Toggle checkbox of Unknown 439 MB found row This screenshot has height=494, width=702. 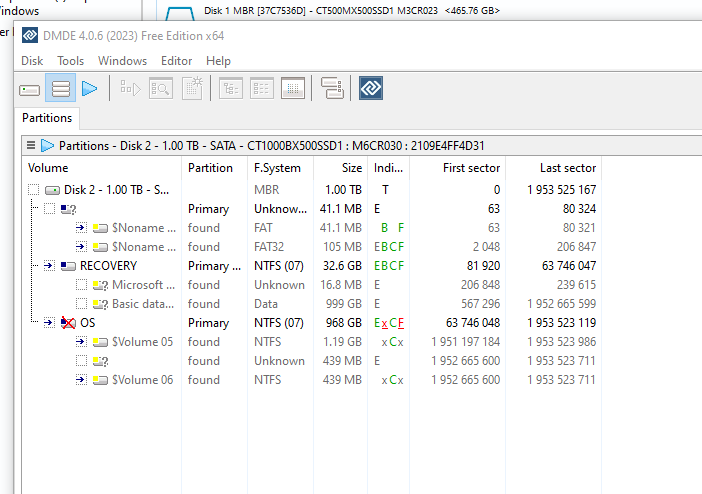point(81,361)
